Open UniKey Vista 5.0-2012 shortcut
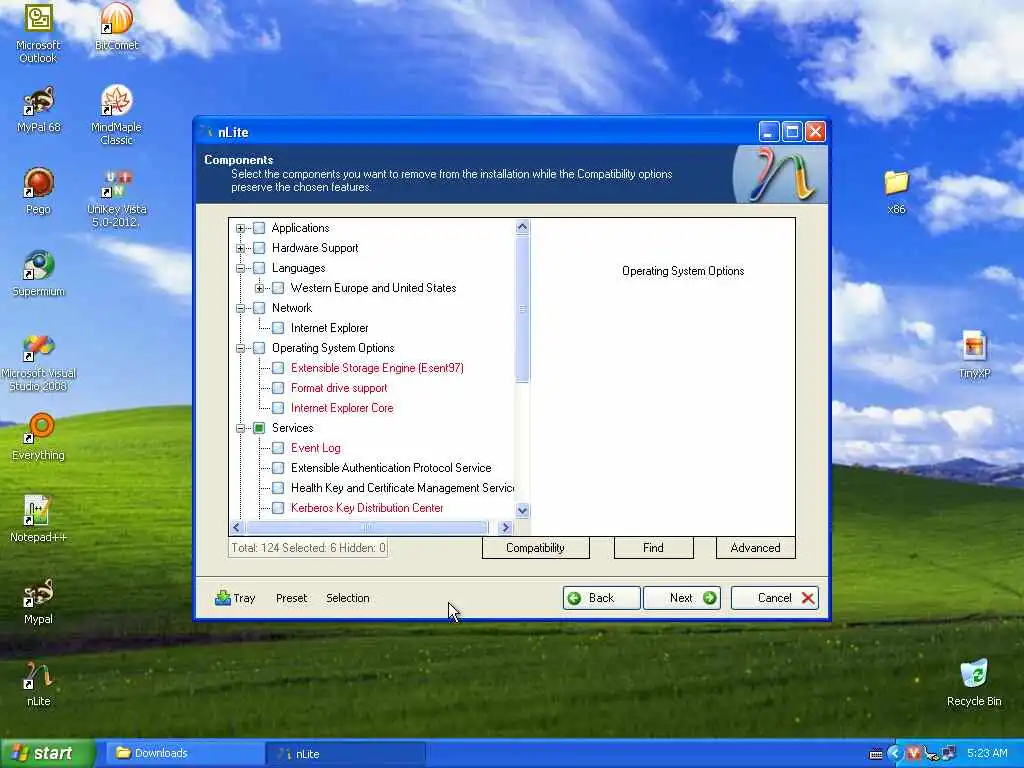The height and width of the screenshot is (768, 1024). [x=116, y=198]
